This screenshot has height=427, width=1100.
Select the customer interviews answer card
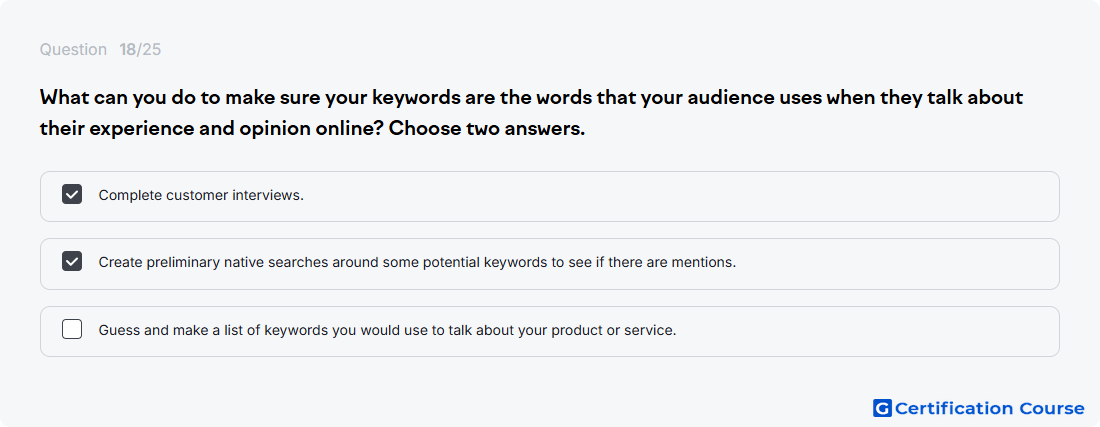tap(549, 196)
